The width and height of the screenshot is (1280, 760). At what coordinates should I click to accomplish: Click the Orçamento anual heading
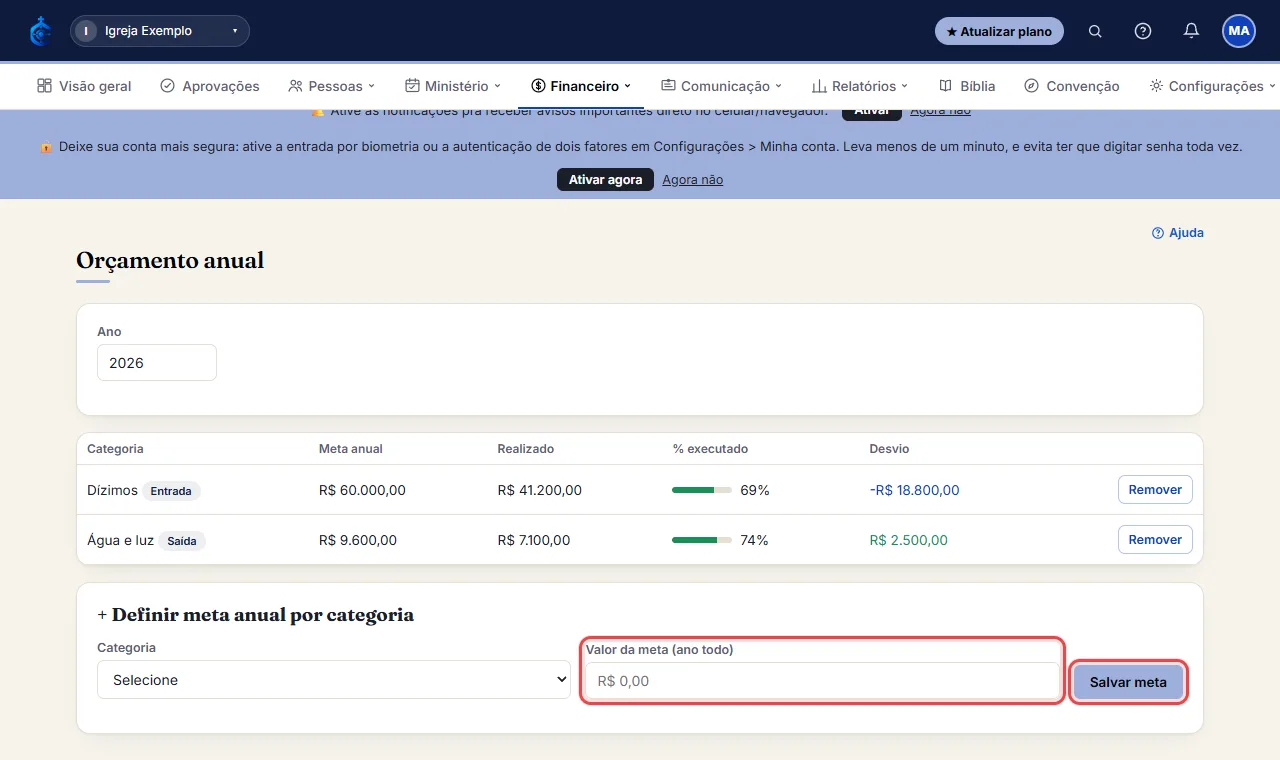pos(170,261)
